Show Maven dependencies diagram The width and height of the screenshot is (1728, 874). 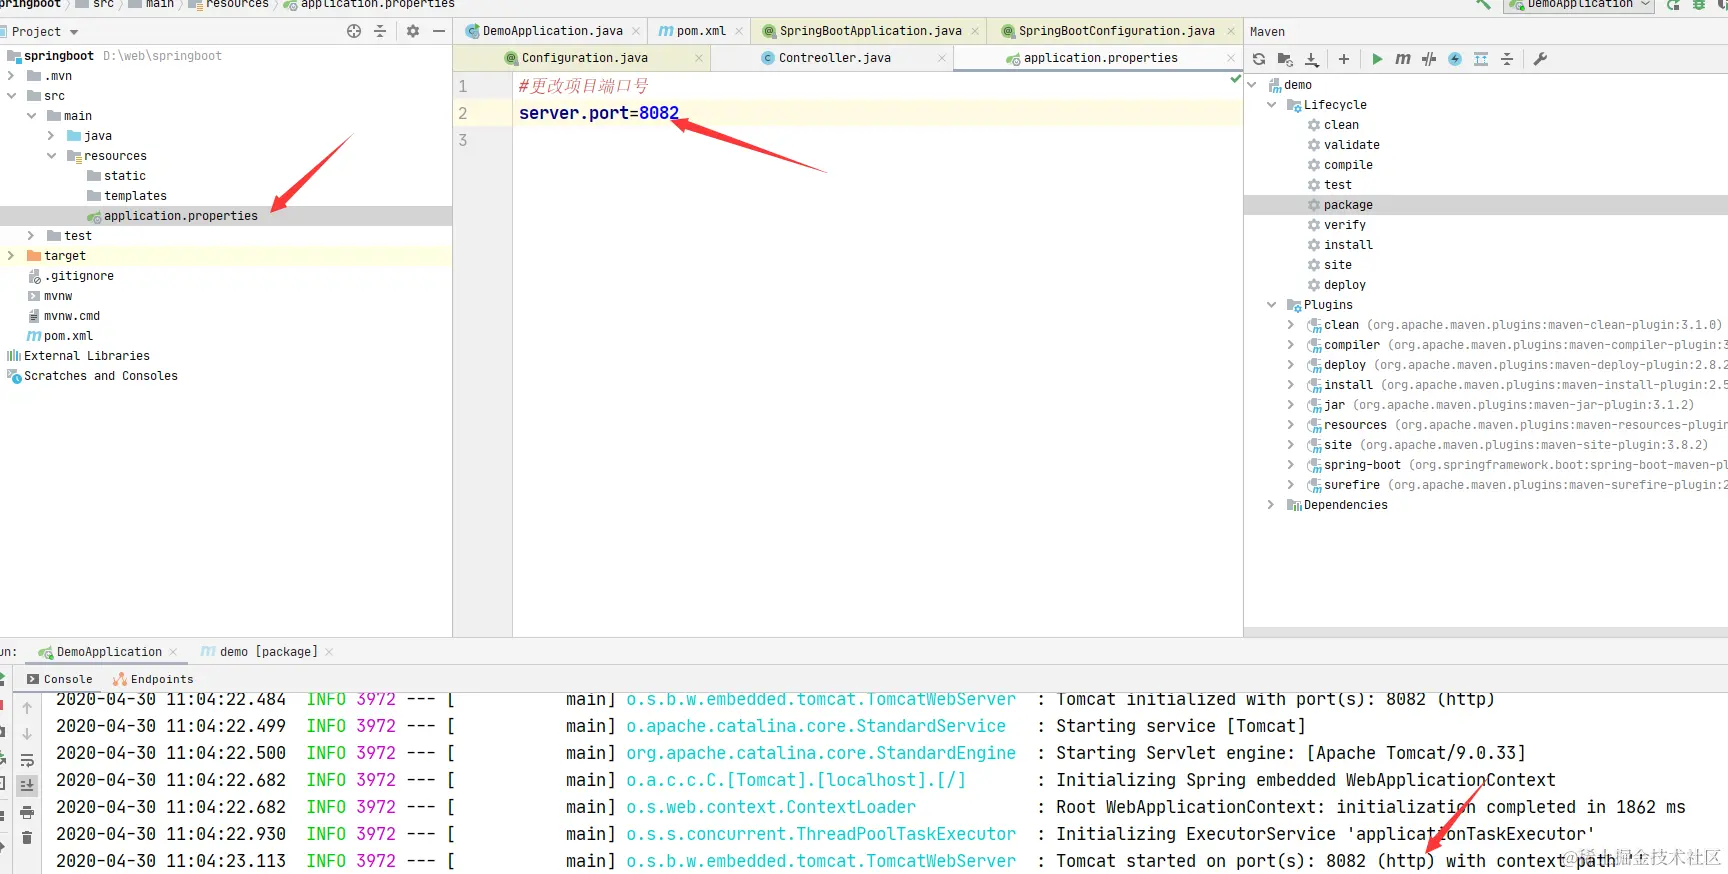(x=1481, y=59)
